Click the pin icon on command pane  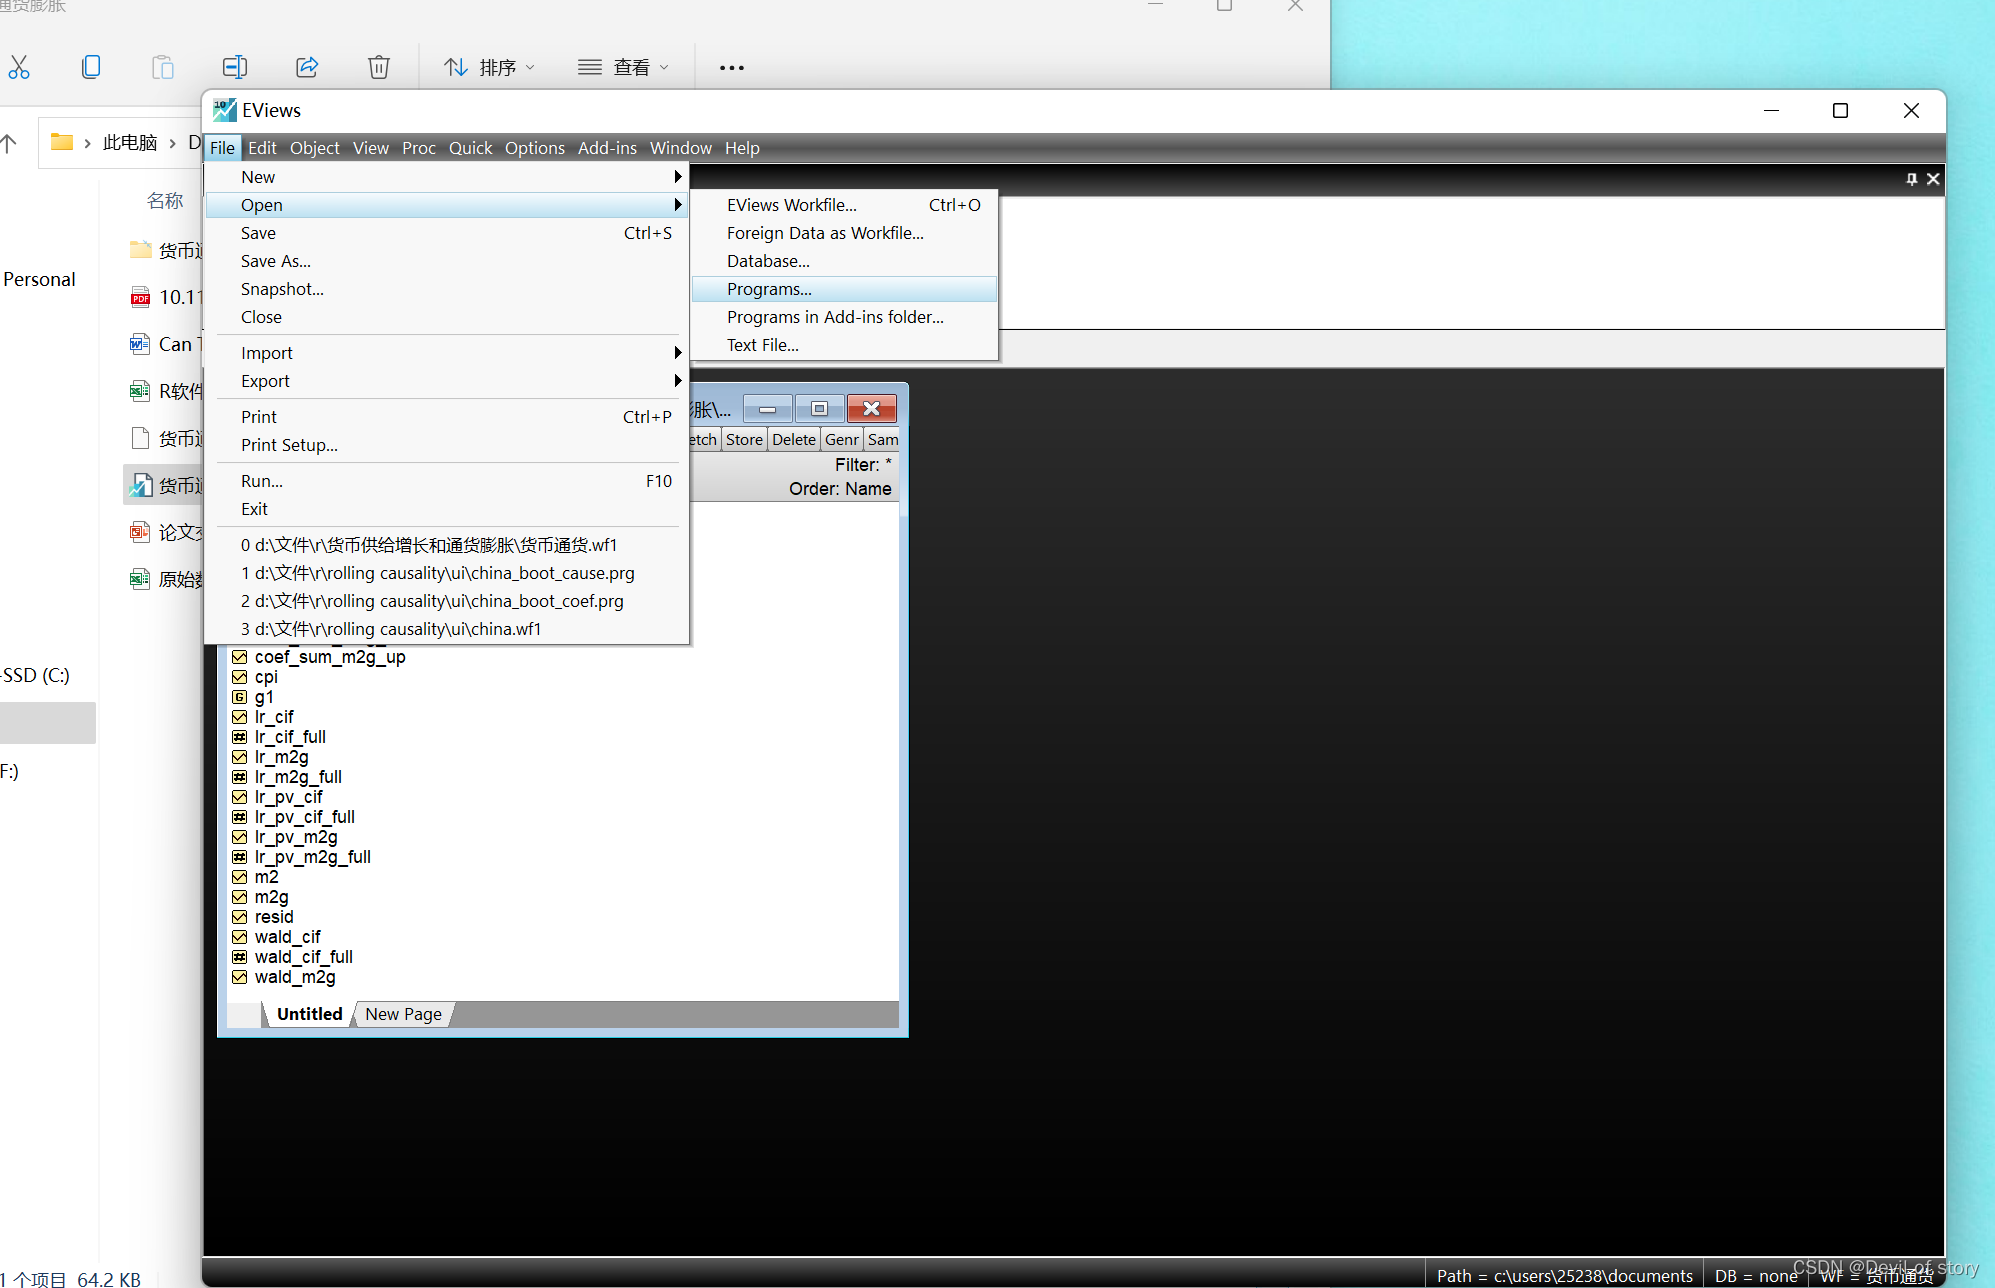point(1911,179)
